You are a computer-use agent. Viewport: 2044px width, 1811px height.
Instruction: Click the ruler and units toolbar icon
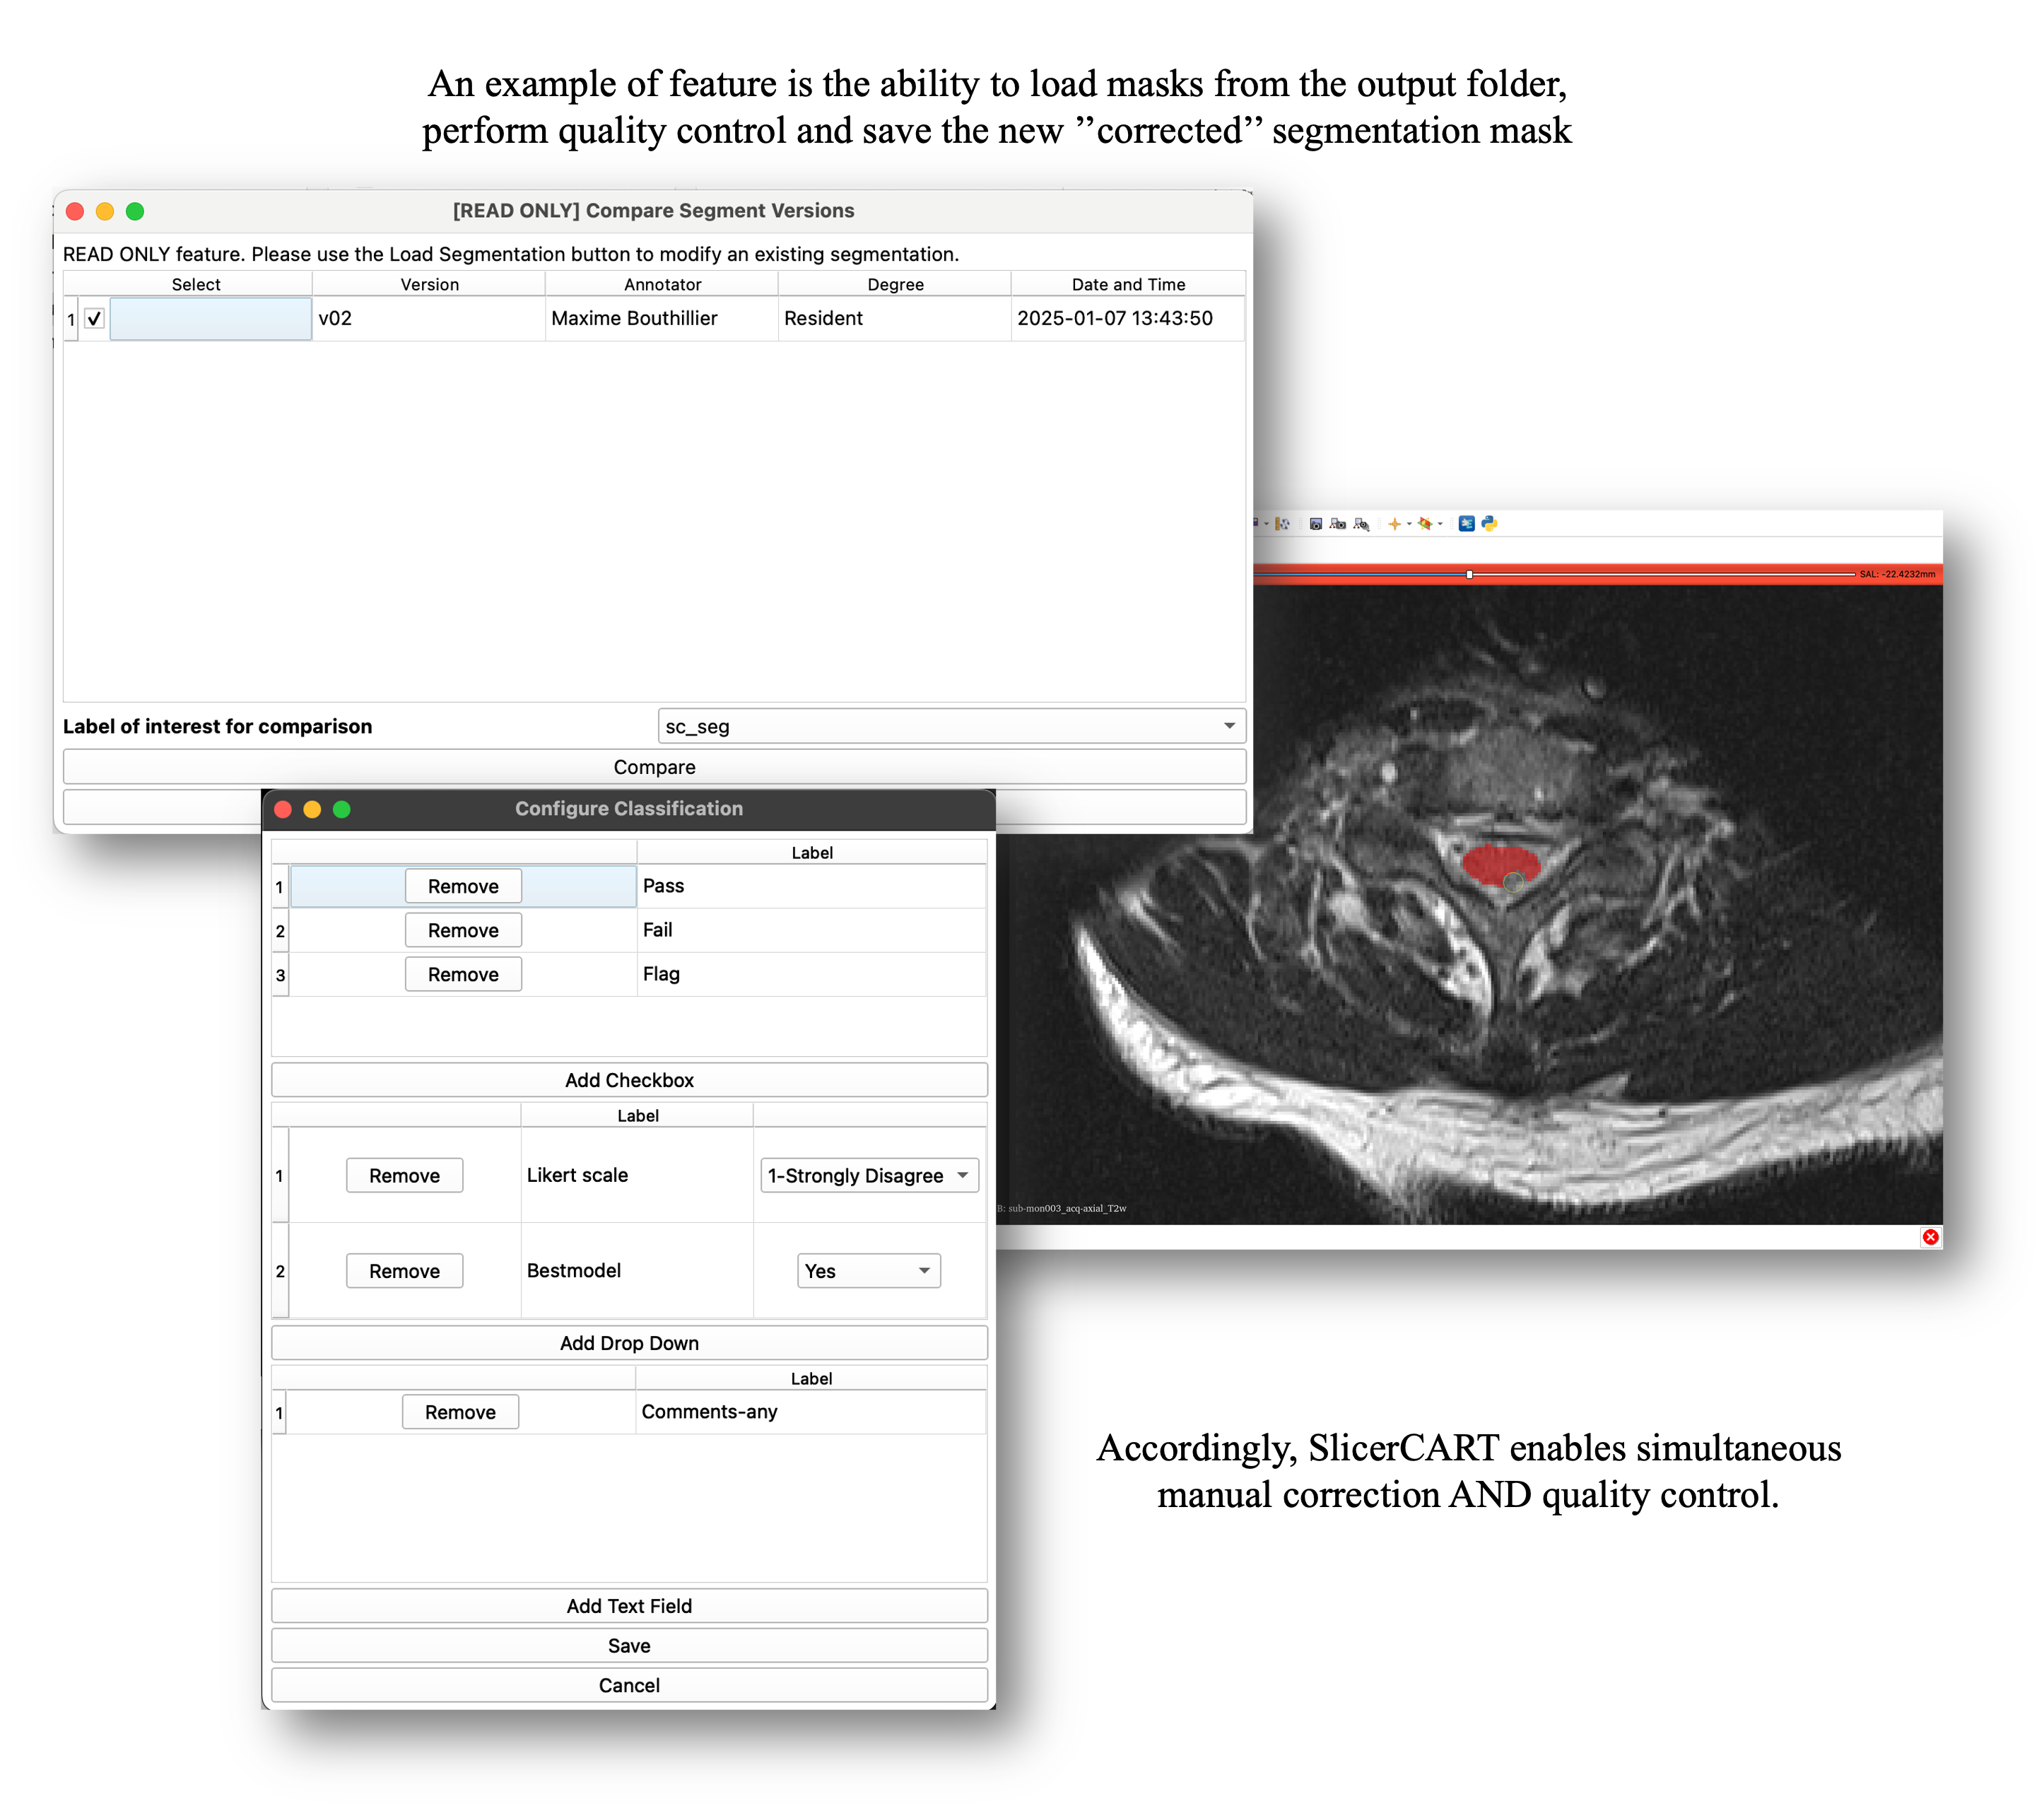point(1282,523)
